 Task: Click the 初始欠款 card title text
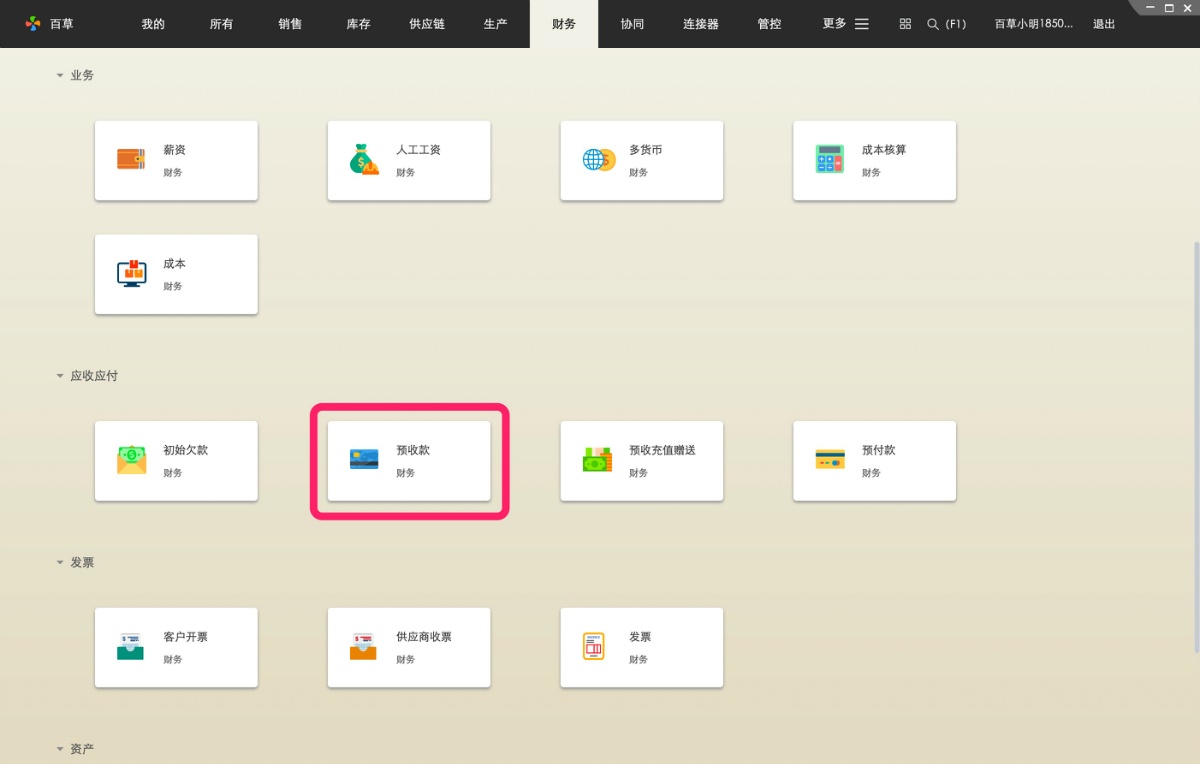[x=185, y=450]
